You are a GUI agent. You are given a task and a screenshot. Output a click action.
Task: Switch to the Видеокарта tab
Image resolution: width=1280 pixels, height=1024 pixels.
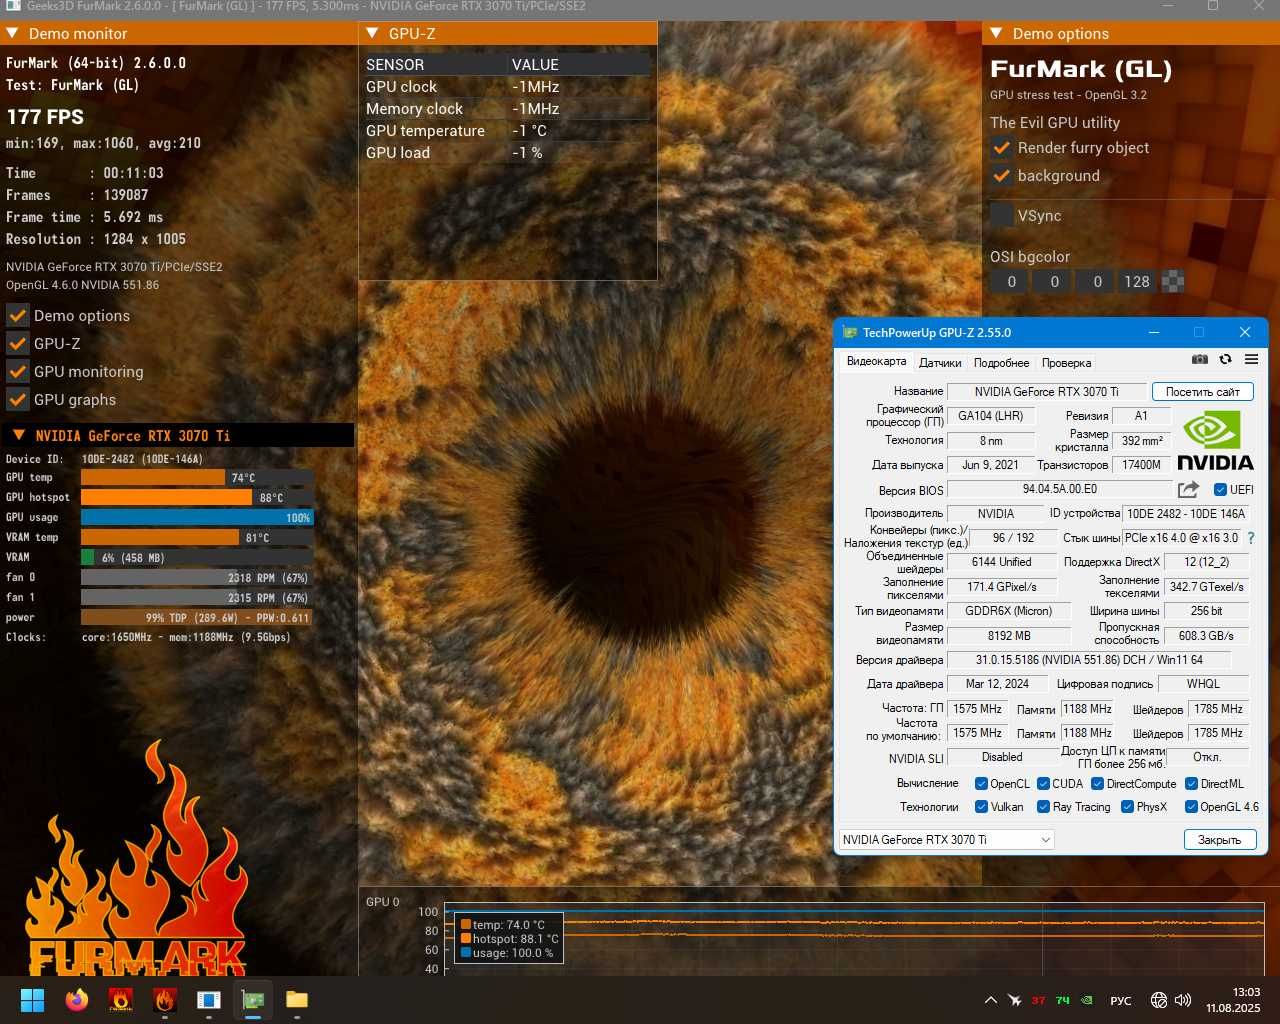[x=876, y=362]
